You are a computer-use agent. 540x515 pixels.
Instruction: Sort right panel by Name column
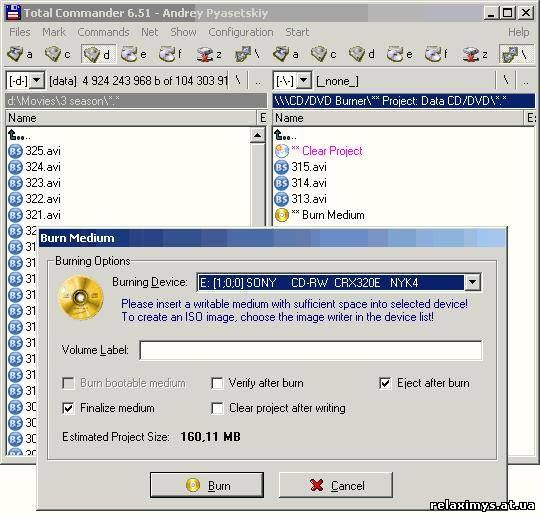point(398,118)
